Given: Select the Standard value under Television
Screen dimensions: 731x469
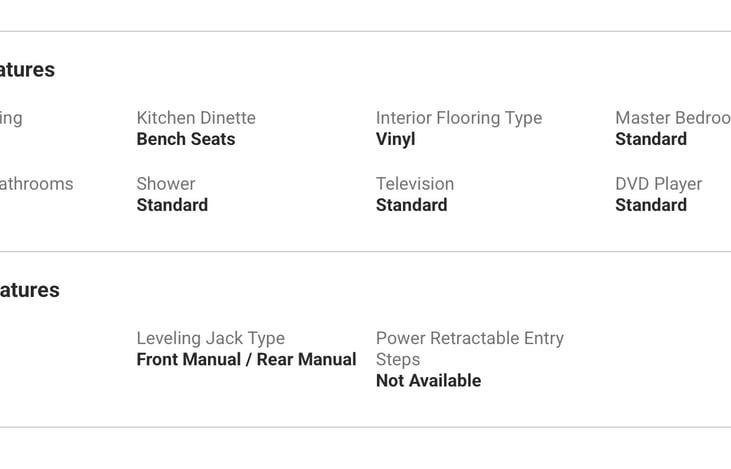Looking at the screenshot, I should 411,205.
